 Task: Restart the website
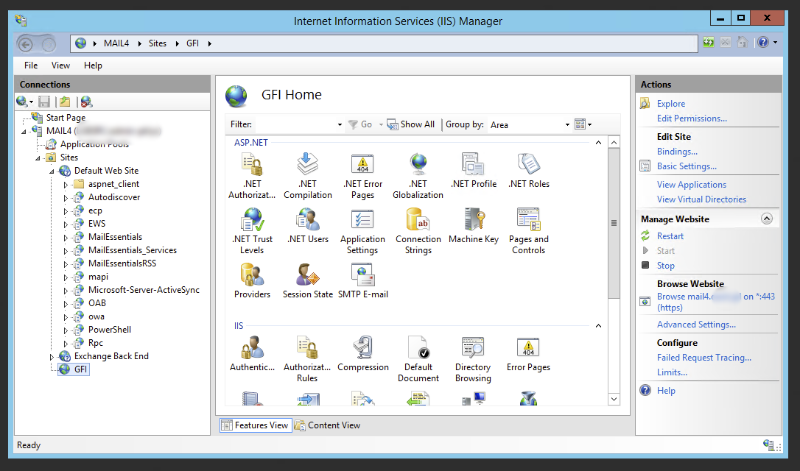point(670,236)
